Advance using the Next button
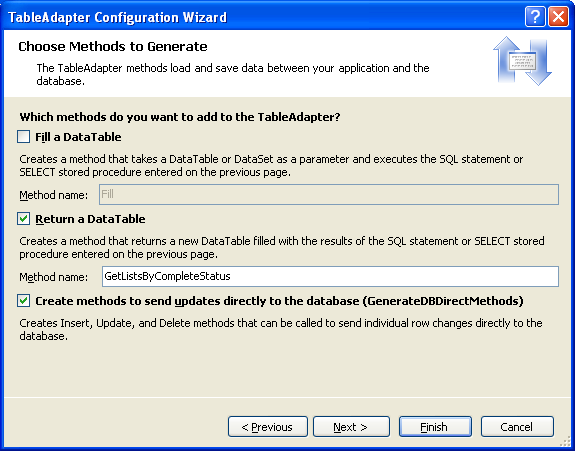 tap(351, 427)
